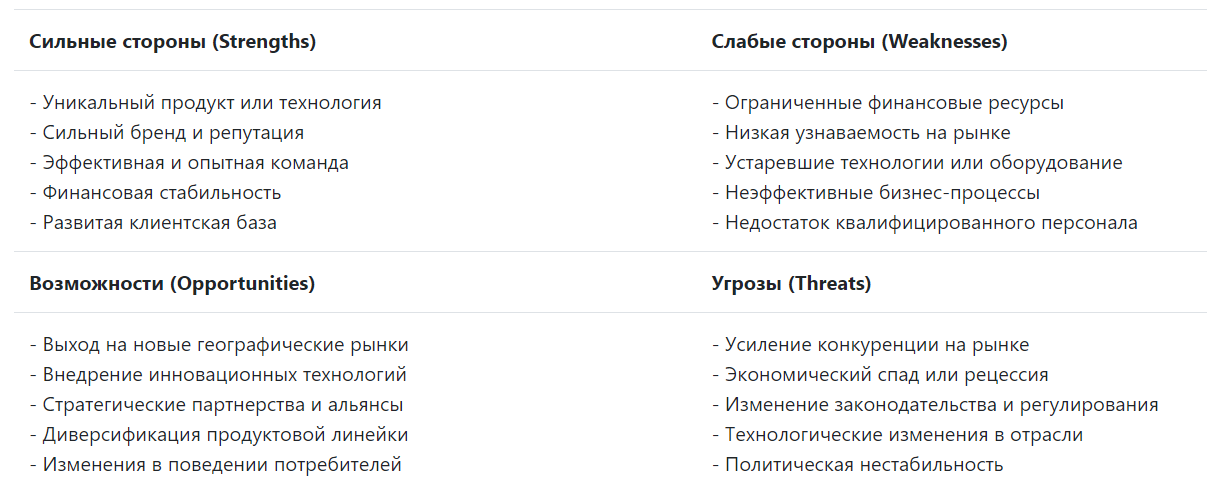Click the Угрозы (Threats) heading

tap(791, 283)
